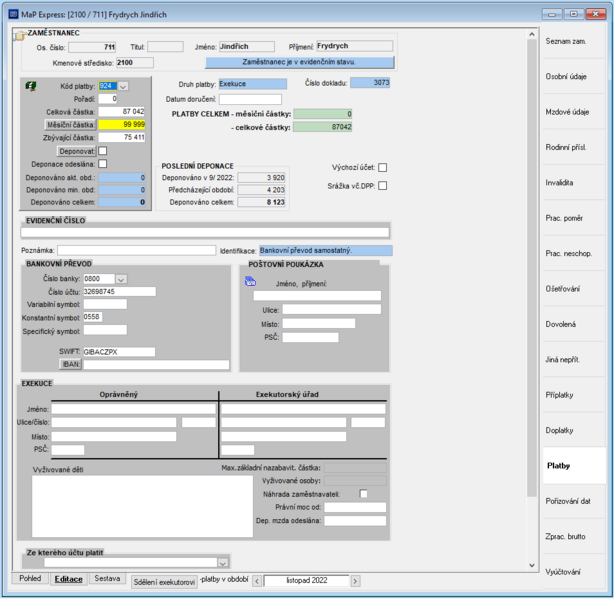This screenshot has height=599, width=614.
Task: Click the postal voucher Ulice field
Action: (332, 310)
